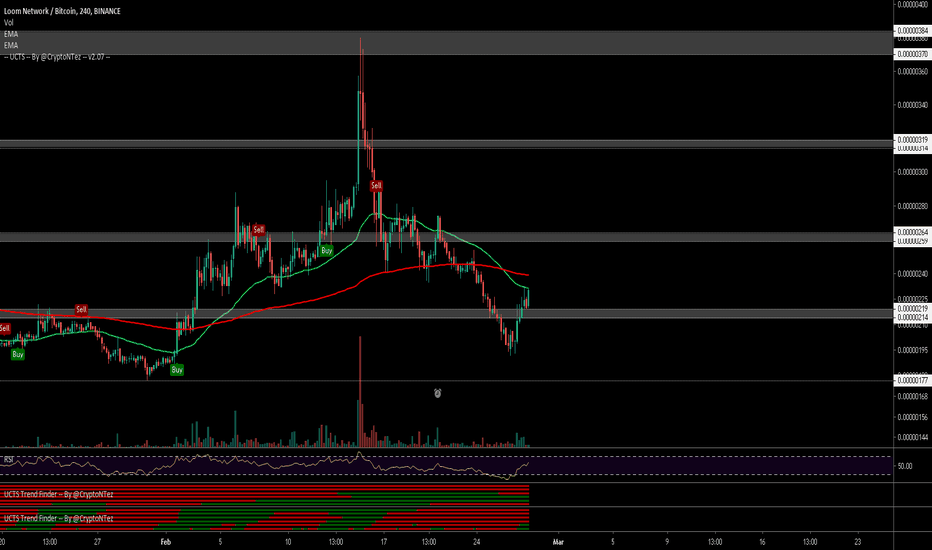932x550 pixels.
Task: Click the 0.00000300 price axis value
Action: (x=912, y=172)
